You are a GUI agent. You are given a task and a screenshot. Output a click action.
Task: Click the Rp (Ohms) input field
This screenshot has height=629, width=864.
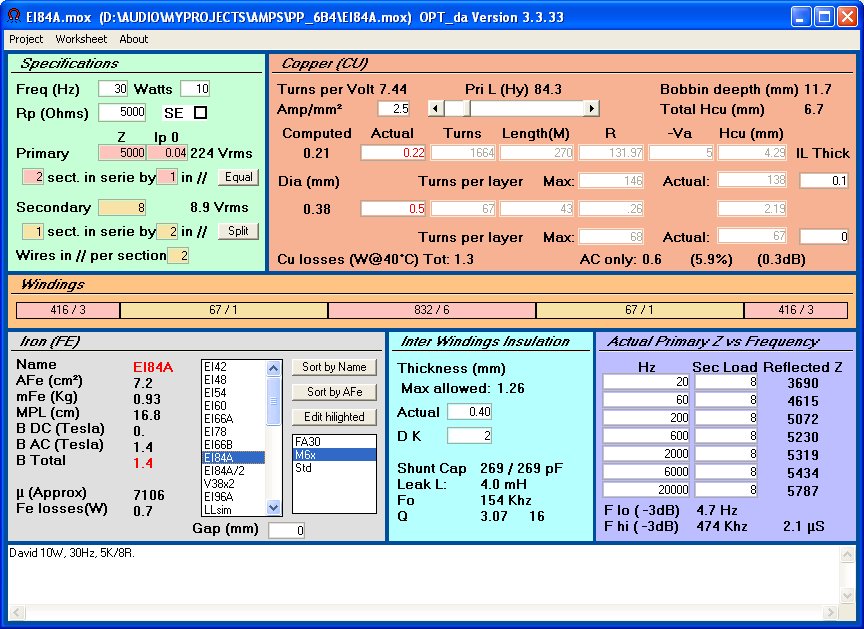coord(122,112)
